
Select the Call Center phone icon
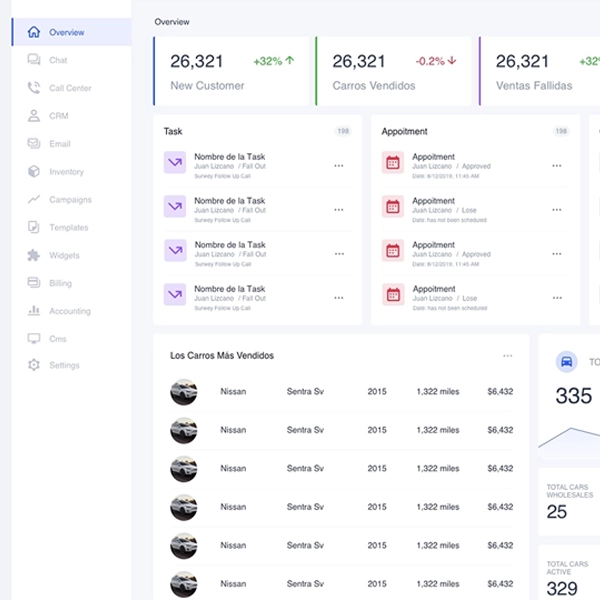(x=34, y=88)
